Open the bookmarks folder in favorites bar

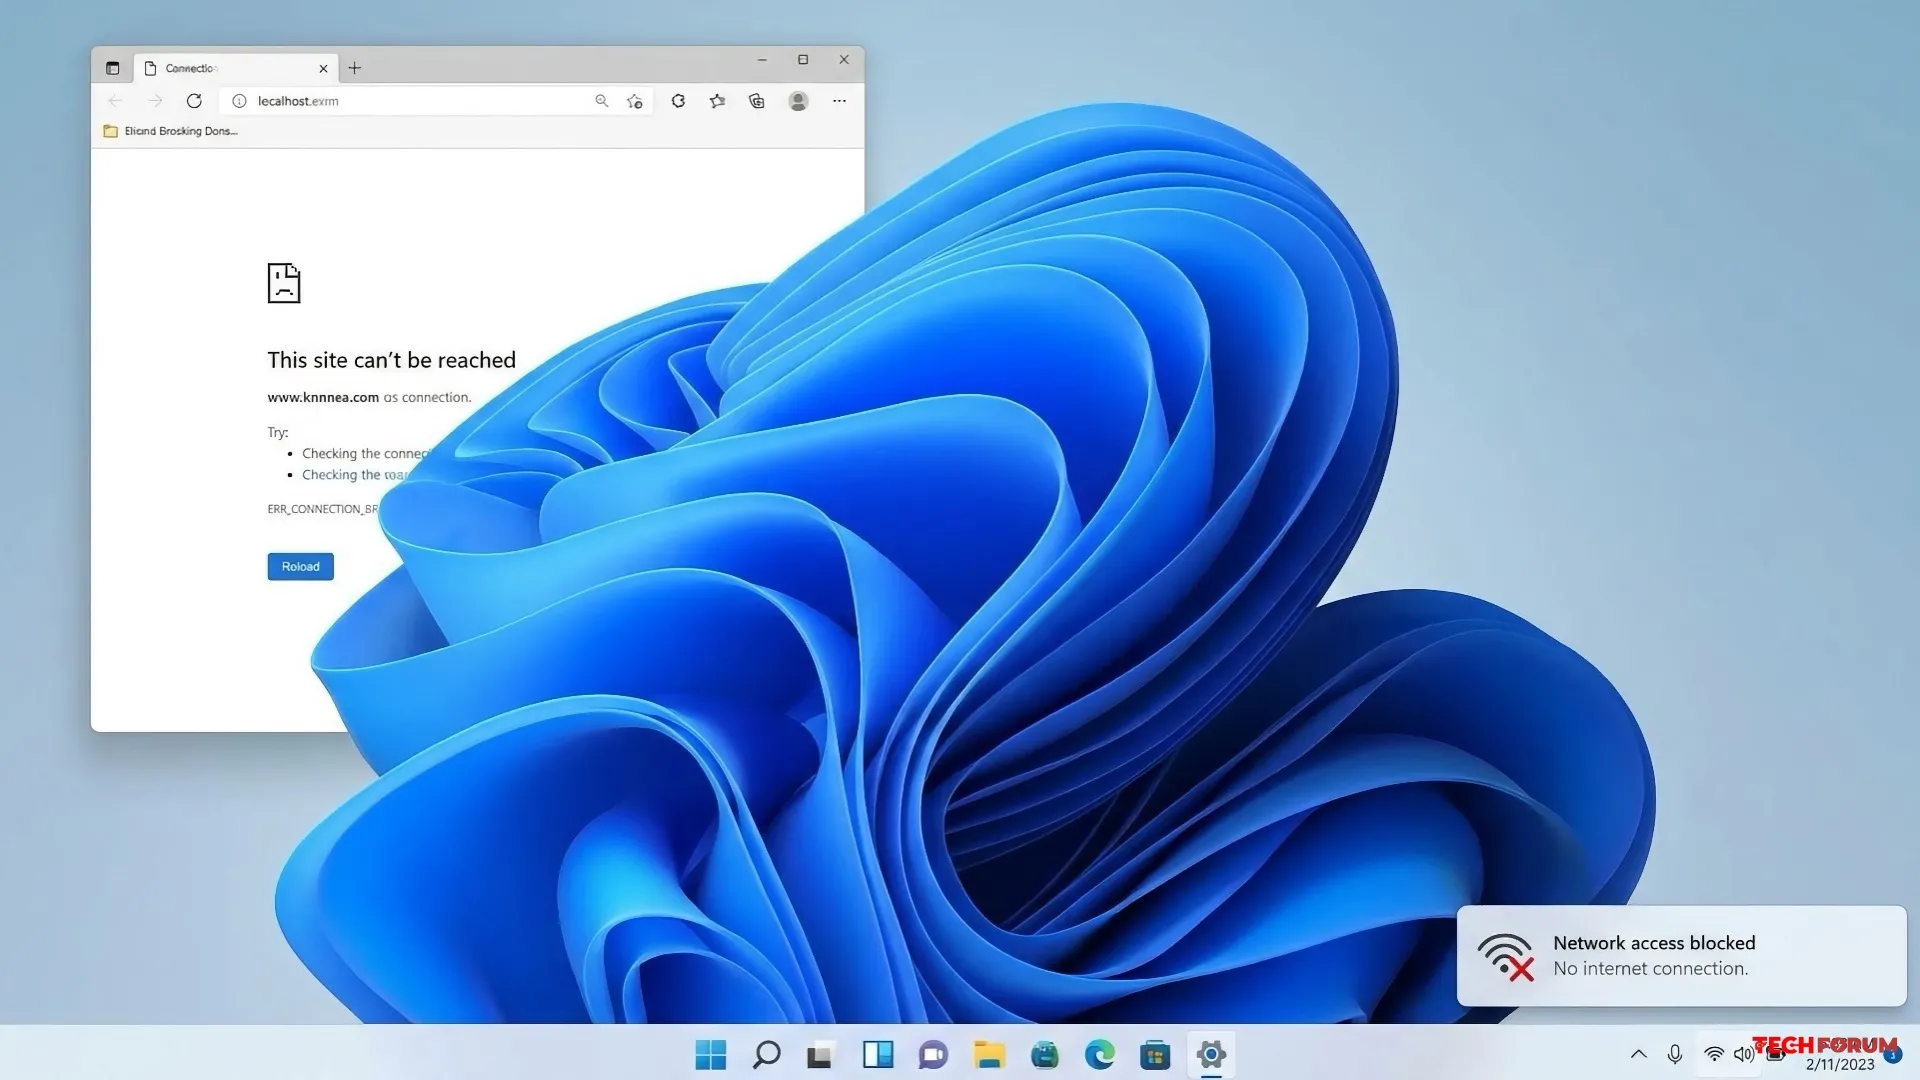170,131
